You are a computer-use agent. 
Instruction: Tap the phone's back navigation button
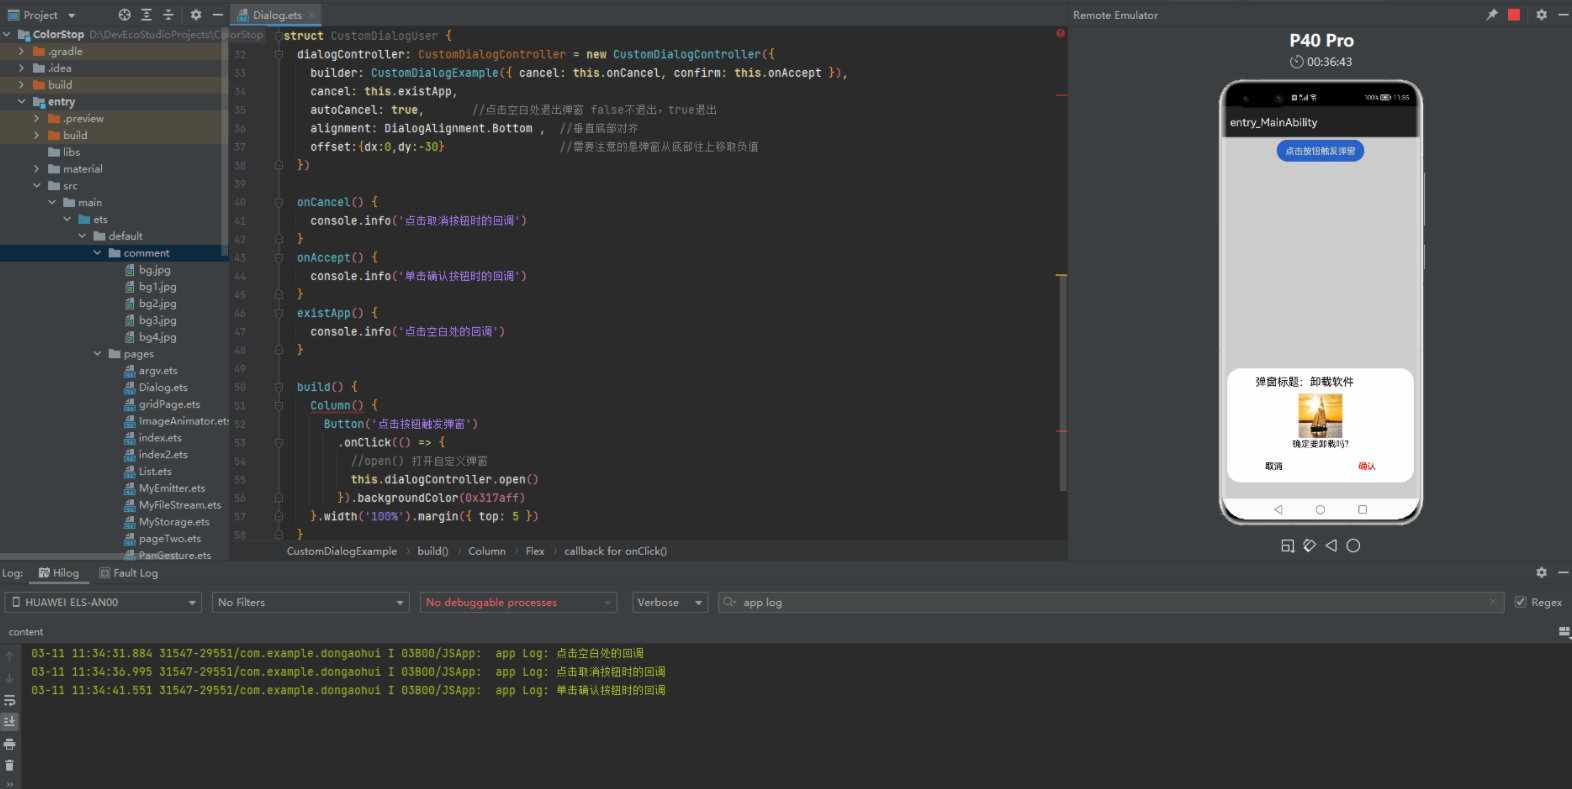[x=1278, y=510]
